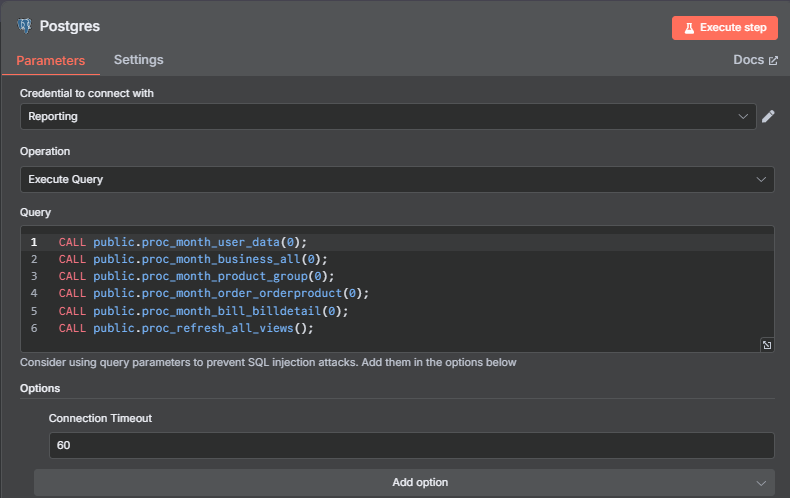
Task: Open the Execute Query operation dropdown
Action: [x=397, y=179]
